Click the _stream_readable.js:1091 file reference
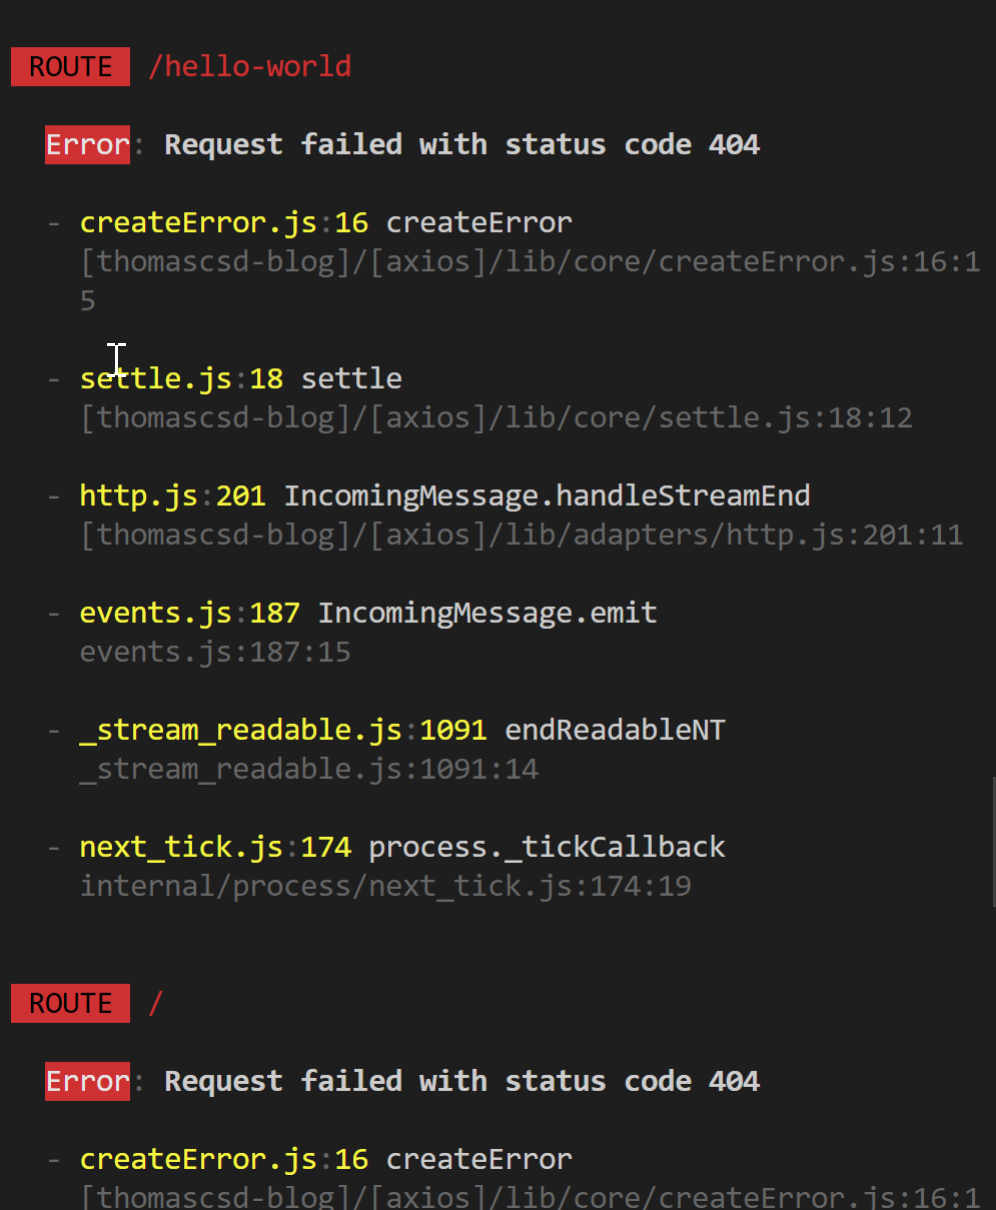This screenshot has width=996, height=1210. [x=283, y=730]
